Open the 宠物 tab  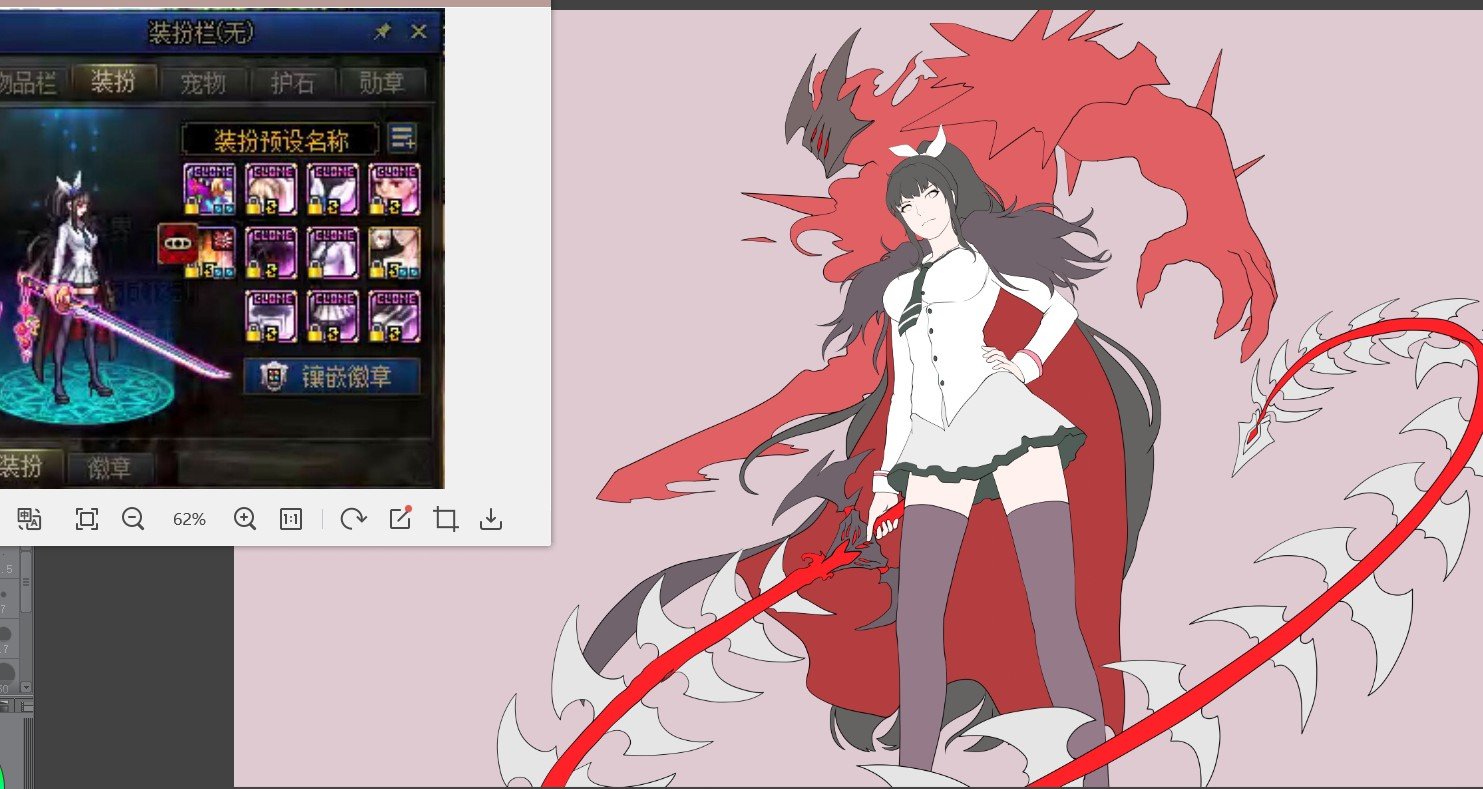pyautogui.click(x=203, y=82)
